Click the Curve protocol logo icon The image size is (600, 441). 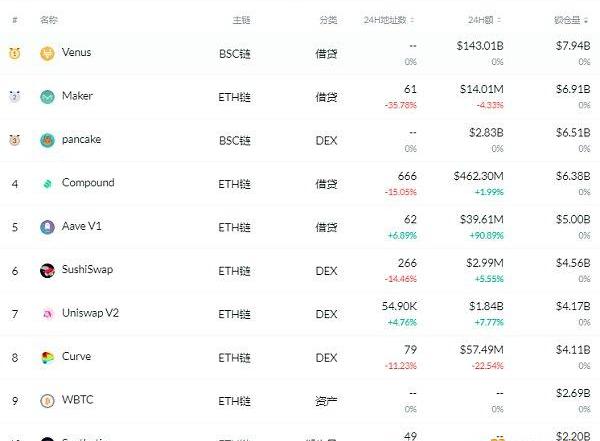(47, 358)
